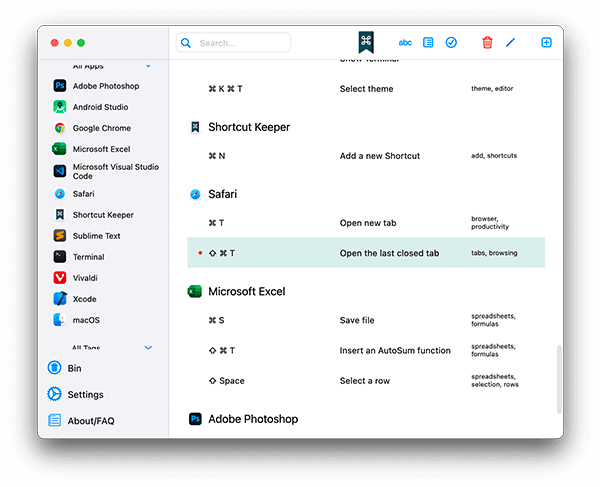Select Terminal in the sidebar
The width and height of the screenshot is (600, 487).
[88, 257]
